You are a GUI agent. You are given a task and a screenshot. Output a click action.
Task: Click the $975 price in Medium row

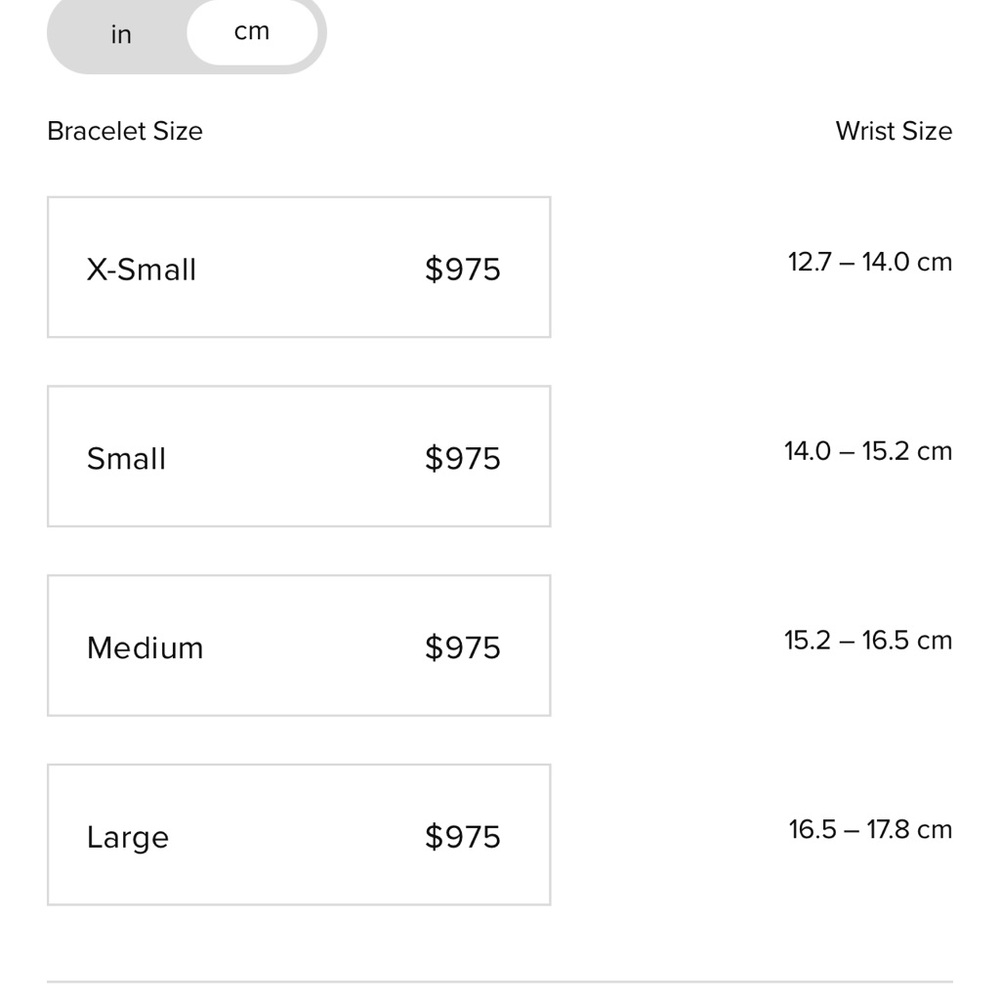click(x=462, y=648)
